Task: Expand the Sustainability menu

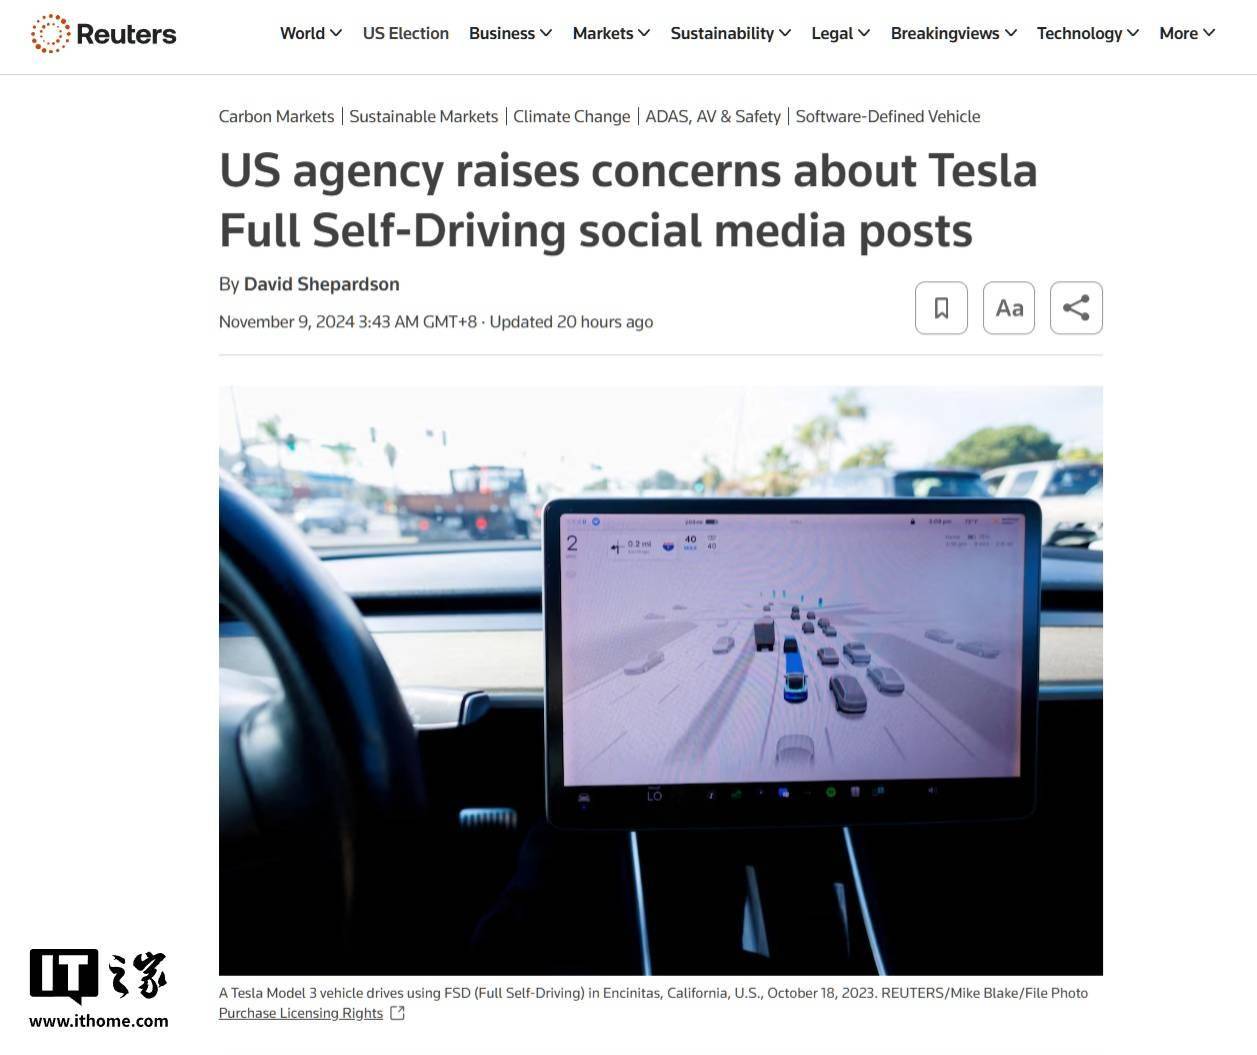Action: 731,33
